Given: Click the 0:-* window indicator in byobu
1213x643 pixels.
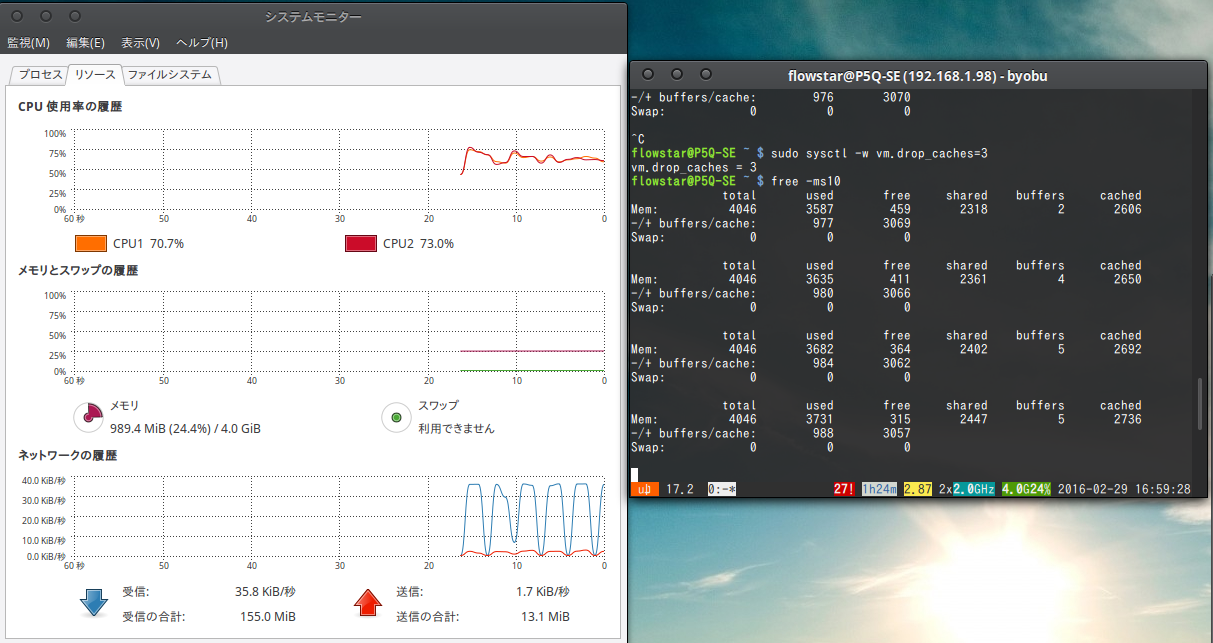Looking at the screenshot, I should click(x=722, y=489).
